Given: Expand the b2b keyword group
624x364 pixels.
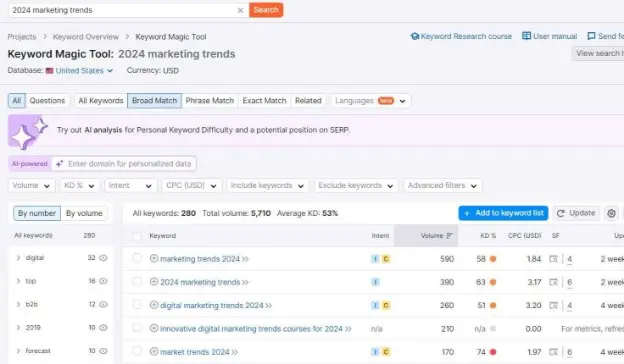Looking at the screenshot, I should coord(18,304).
